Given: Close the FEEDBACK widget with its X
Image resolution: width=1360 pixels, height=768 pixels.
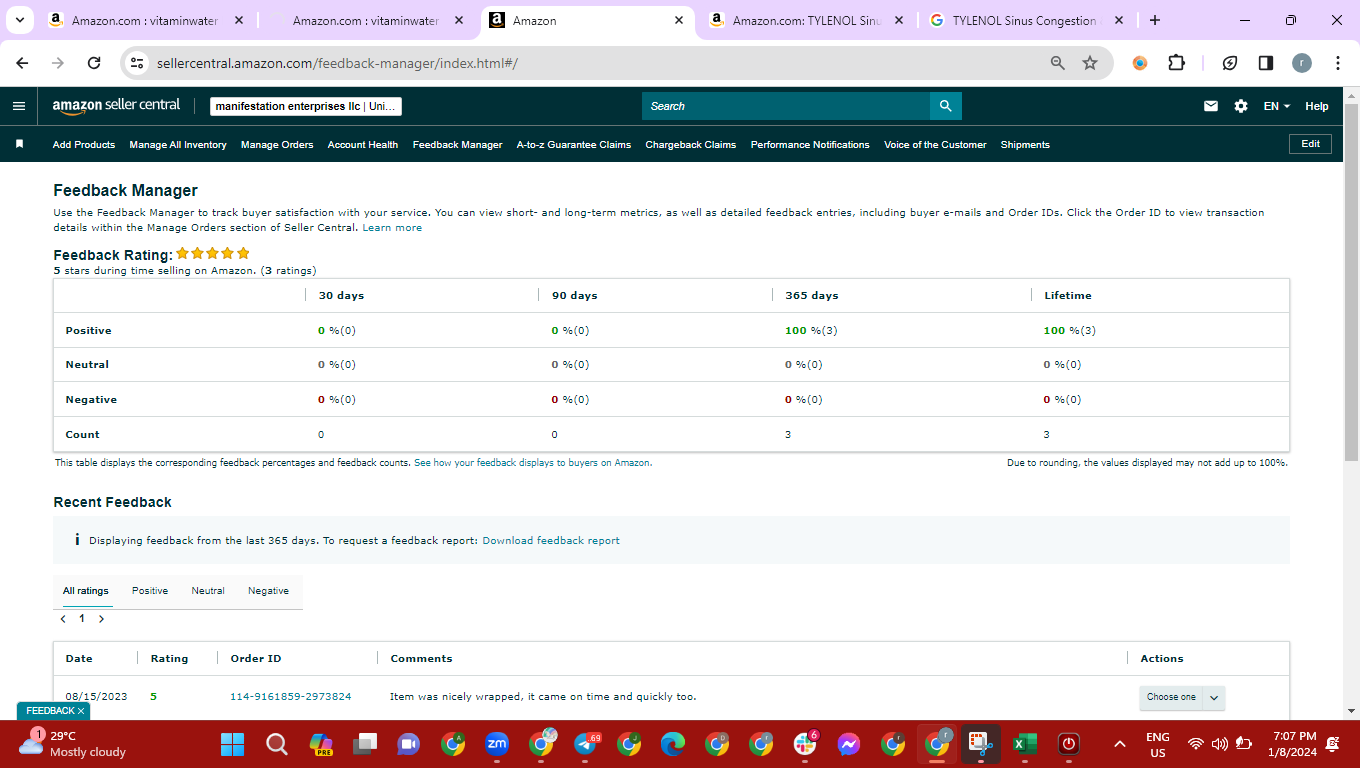Looking at the screenshot, I should 81,711.
